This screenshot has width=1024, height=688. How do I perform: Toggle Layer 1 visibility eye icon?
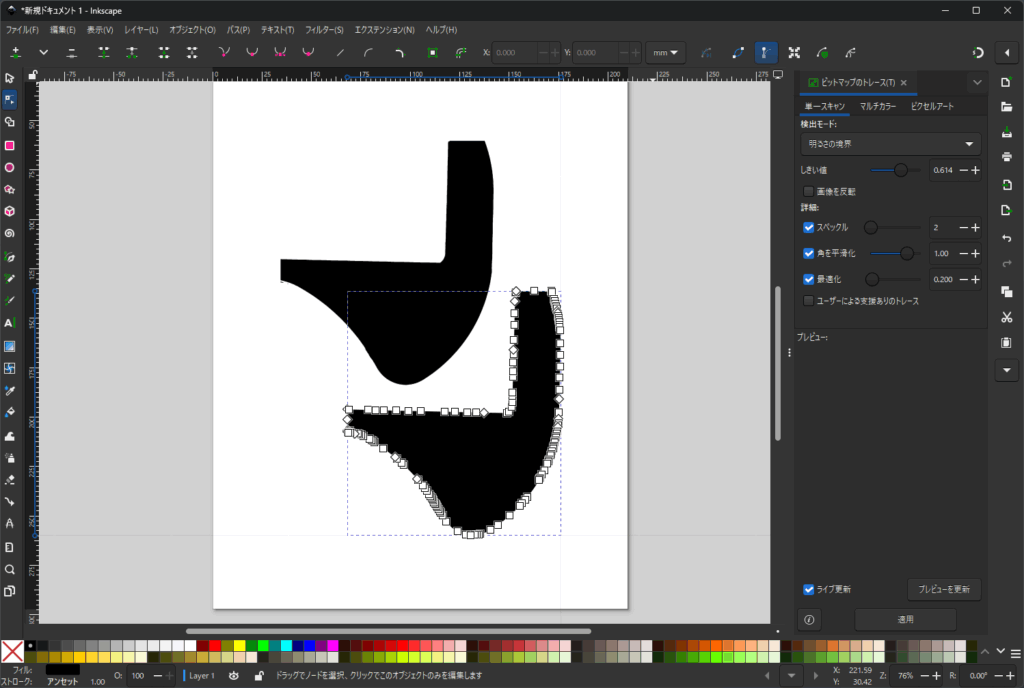click(234, 676)
